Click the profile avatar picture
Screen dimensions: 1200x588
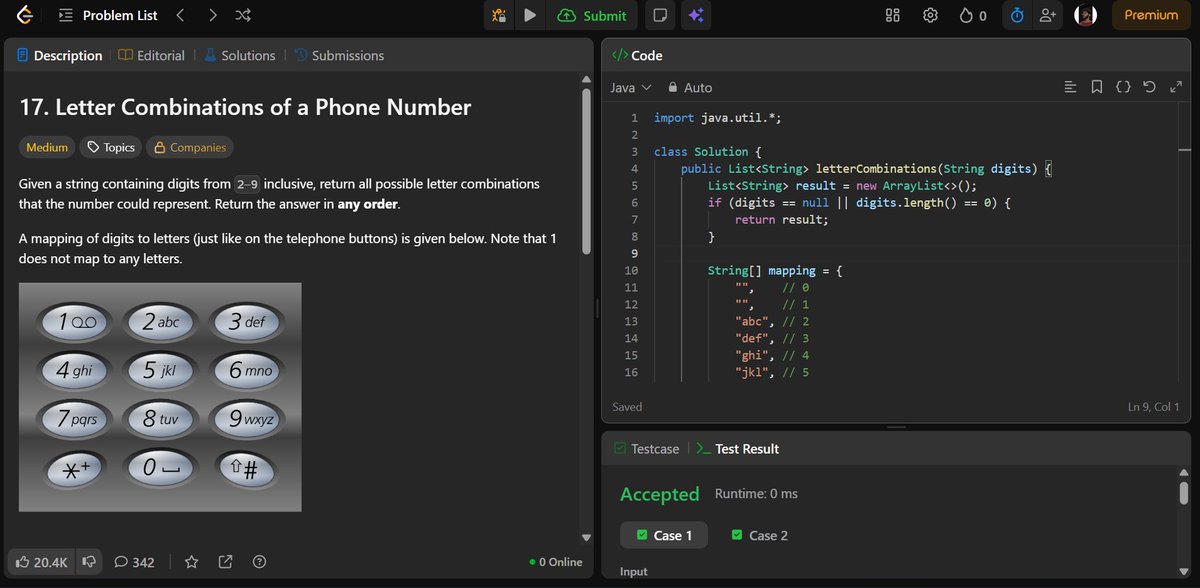1085,15
